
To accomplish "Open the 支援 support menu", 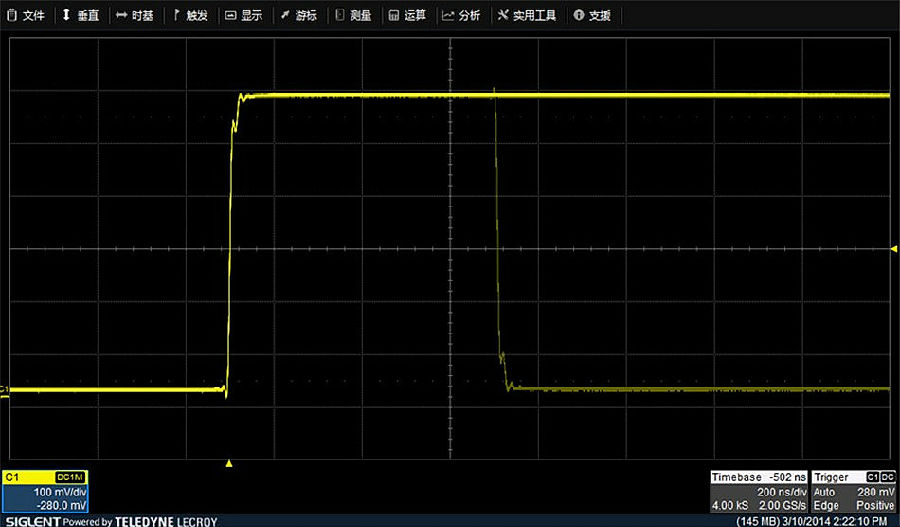I will [593, 16].
